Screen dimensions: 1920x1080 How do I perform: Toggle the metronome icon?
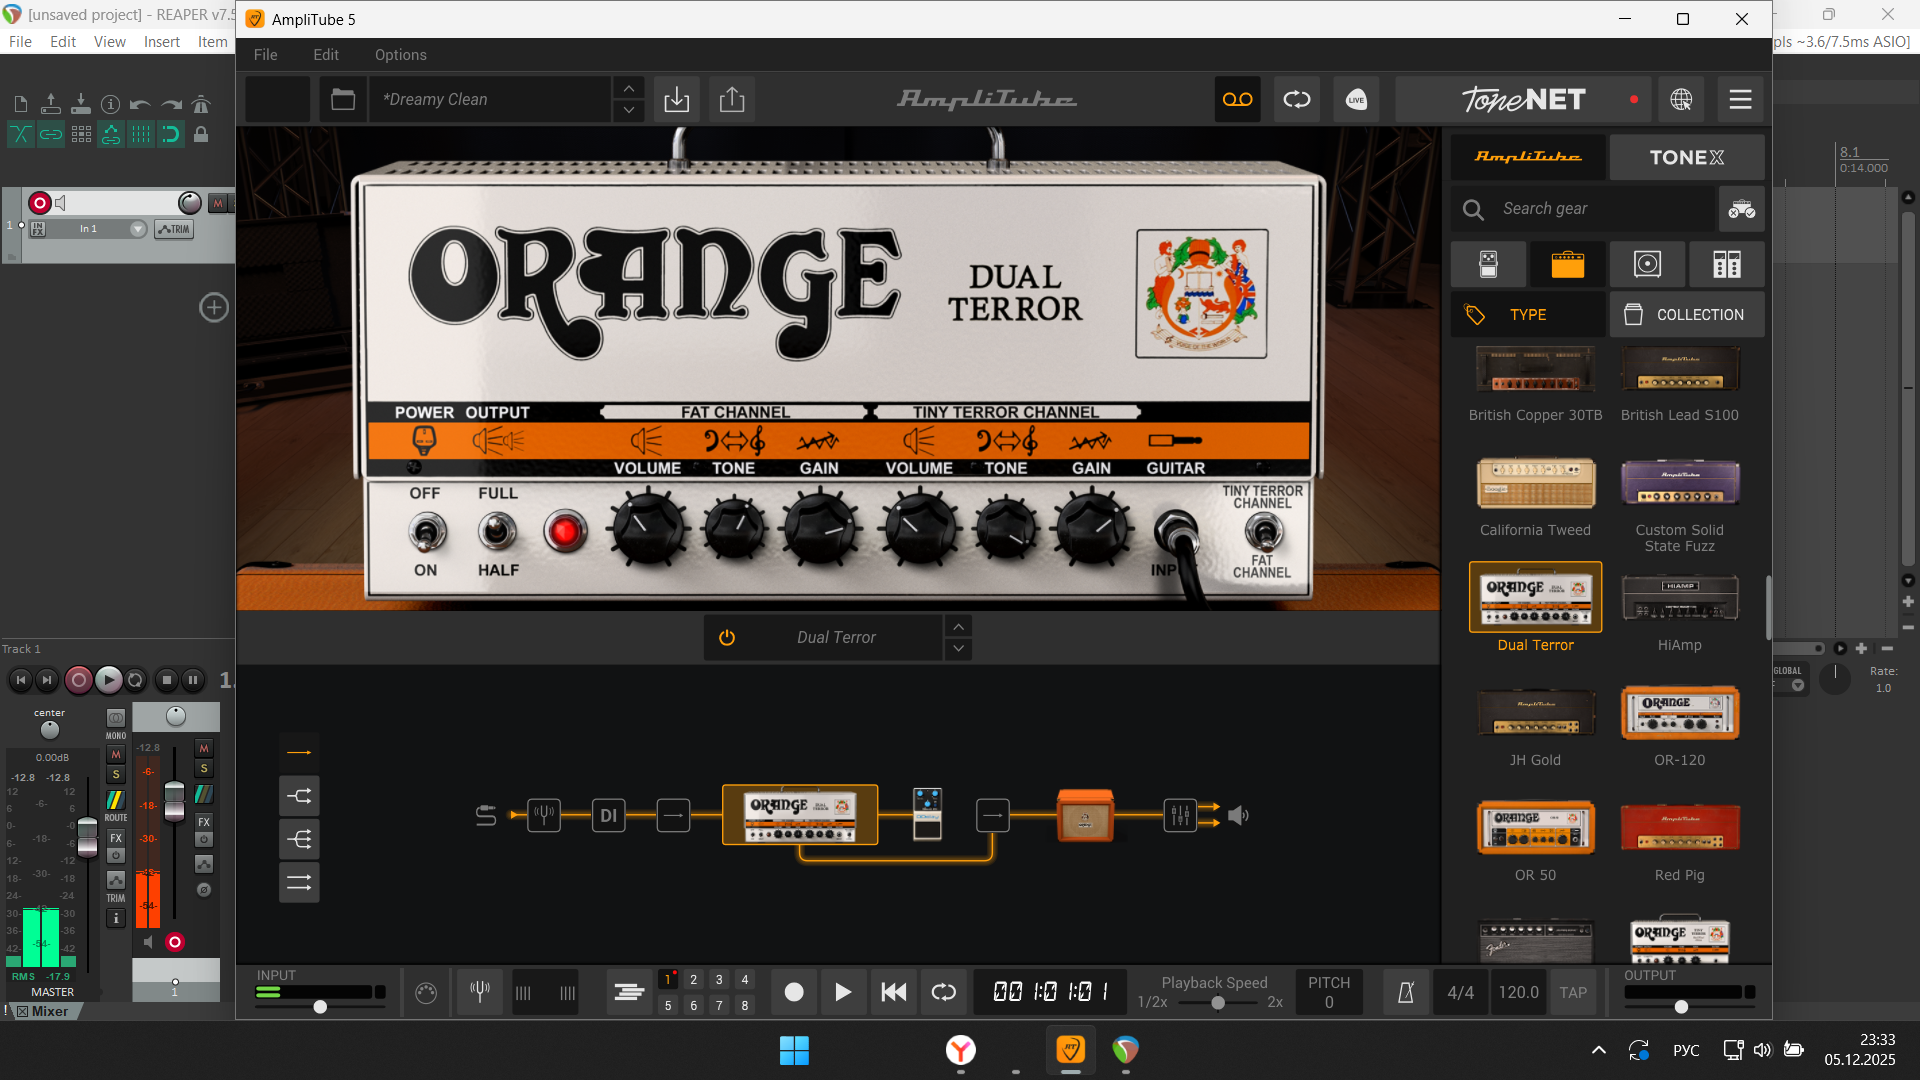tap(1405, 992)
